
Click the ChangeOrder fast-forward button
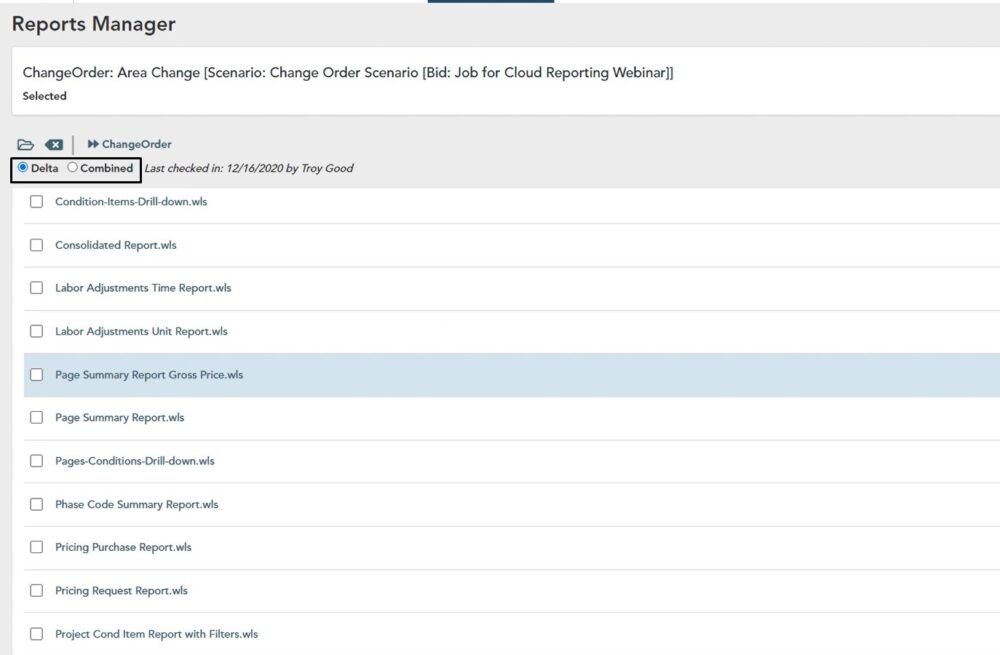(129, 144)
